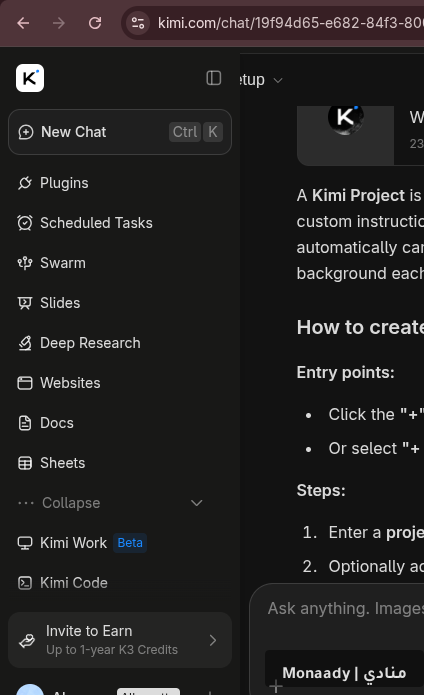Reload the page in browser

point(95,23)
